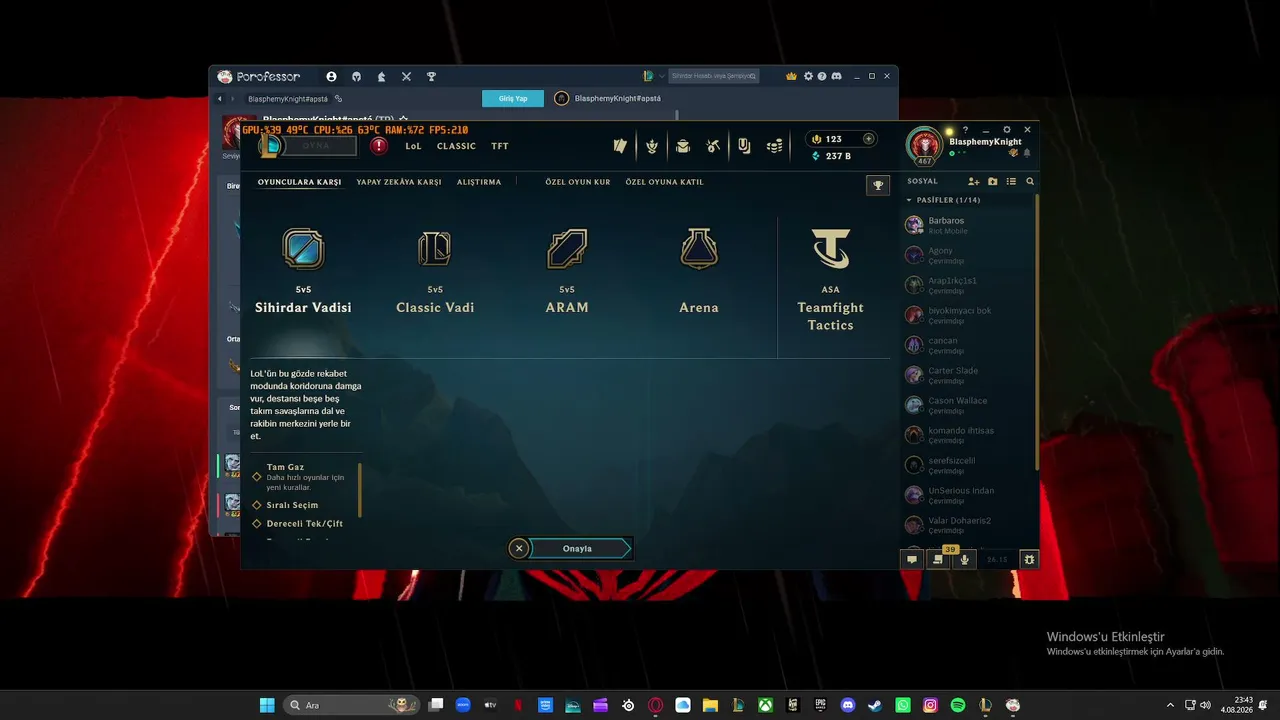1280x720 pixels.
Task: Open the OYUNCULARA KARŞI tab
Action: pyautogui.click(x=300, y=182)
